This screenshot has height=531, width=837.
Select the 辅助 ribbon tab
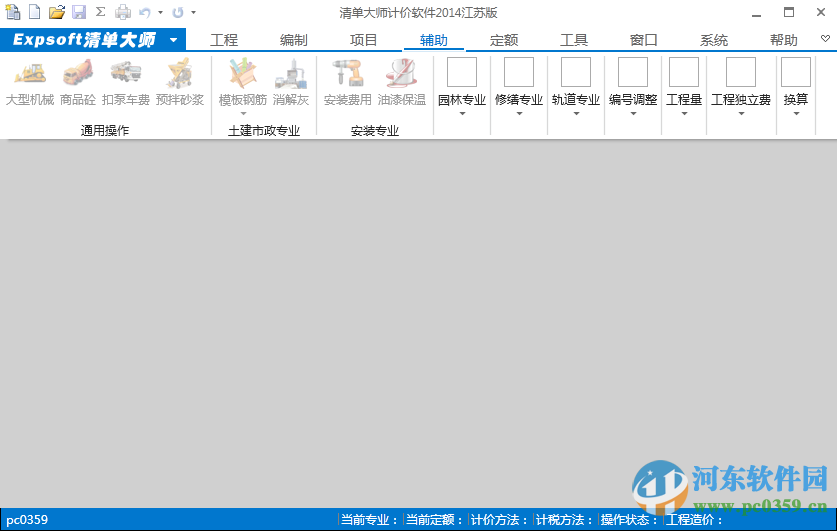[433, 40]
